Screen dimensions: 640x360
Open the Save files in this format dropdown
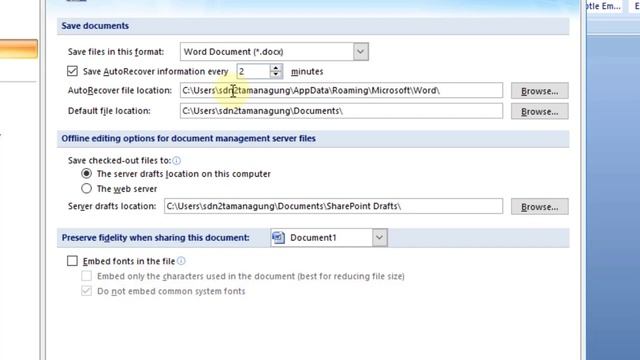[x=360, y=52]
